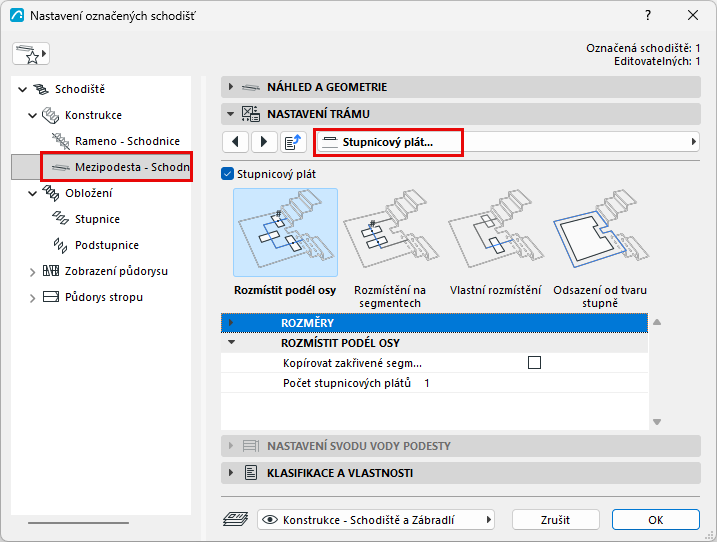Go to next page with right arrow
717x542 pixels.
pyautogui.click(x=264, y=142)
